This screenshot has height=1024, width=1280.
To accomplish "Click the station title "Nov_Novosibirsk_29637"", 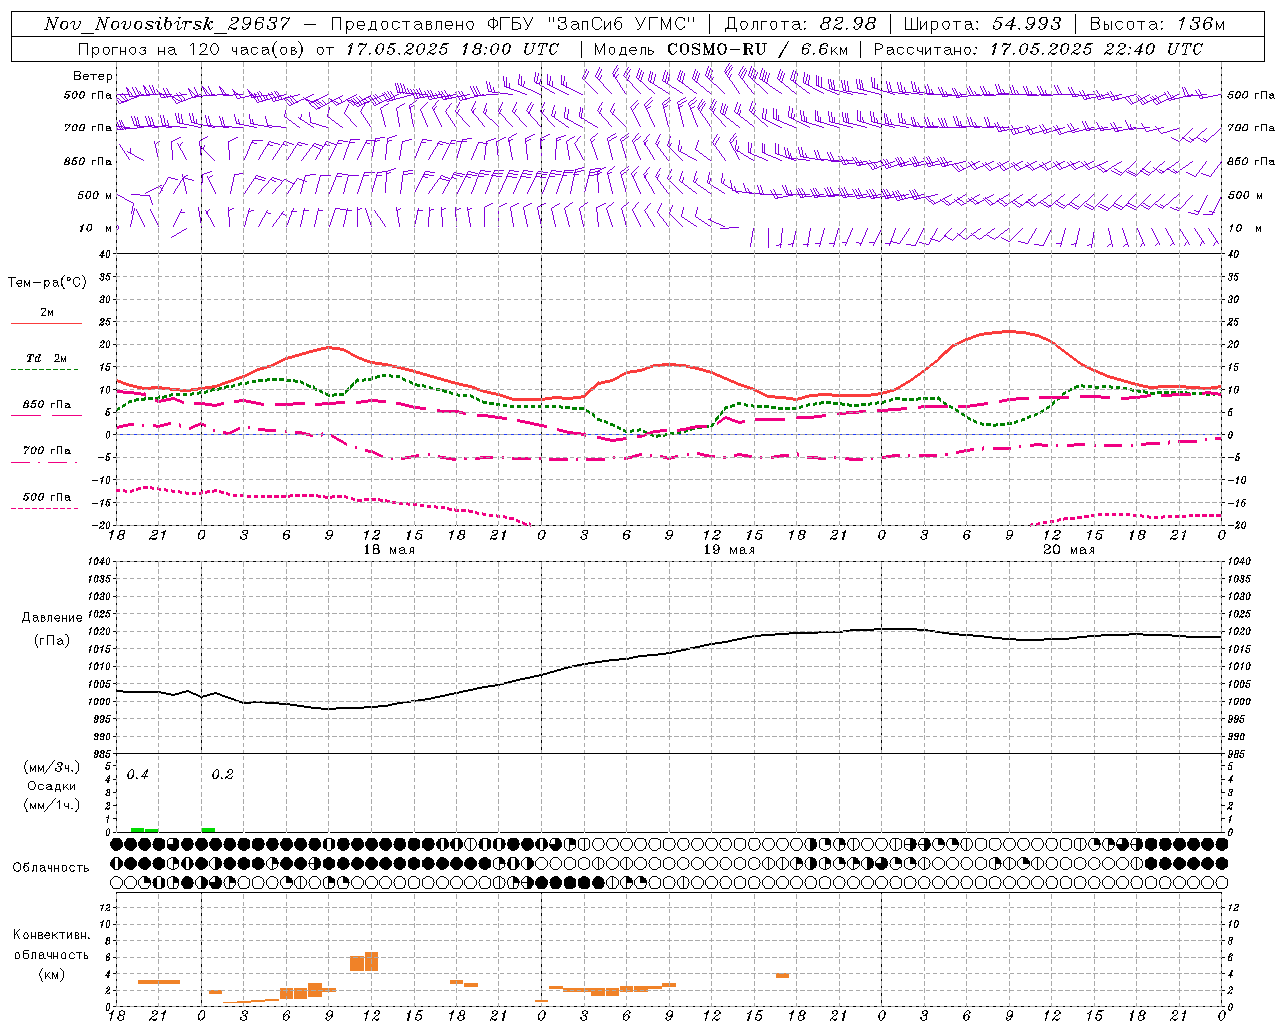I will (x=167, y=24).
